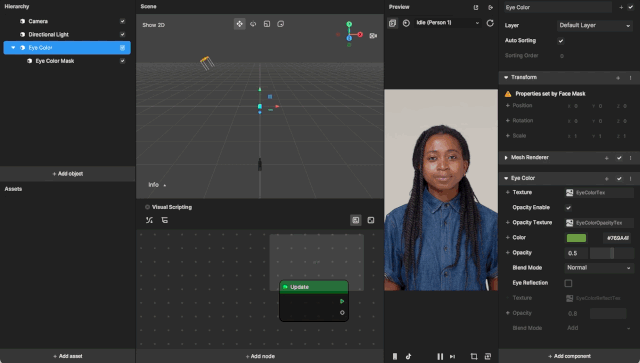Click the play-circle icon beside Idle dropdown
This screenshot has height=363, width=640.
point(406,23)
